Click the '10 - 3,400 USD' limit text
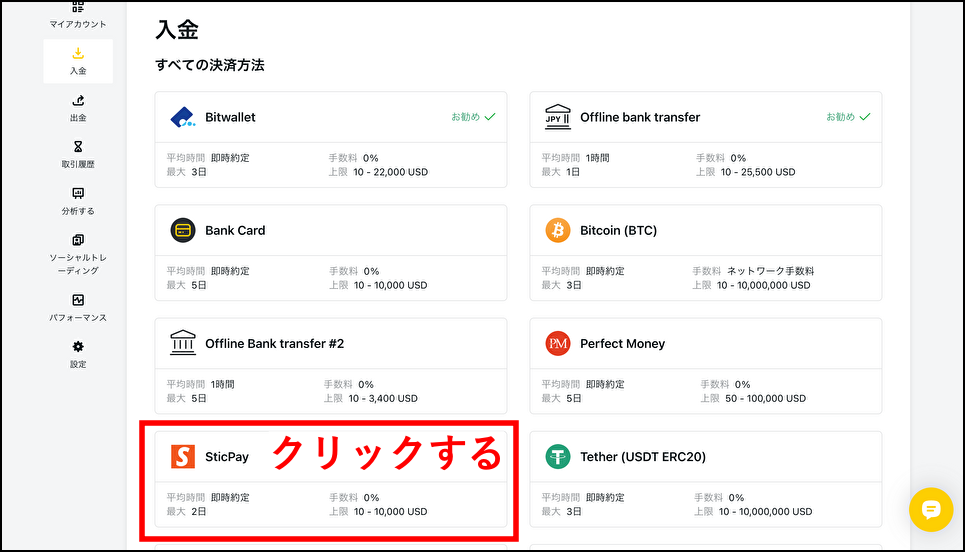Image resolution: width=965 pixels, height=552 pixels. tap(383, 399)
